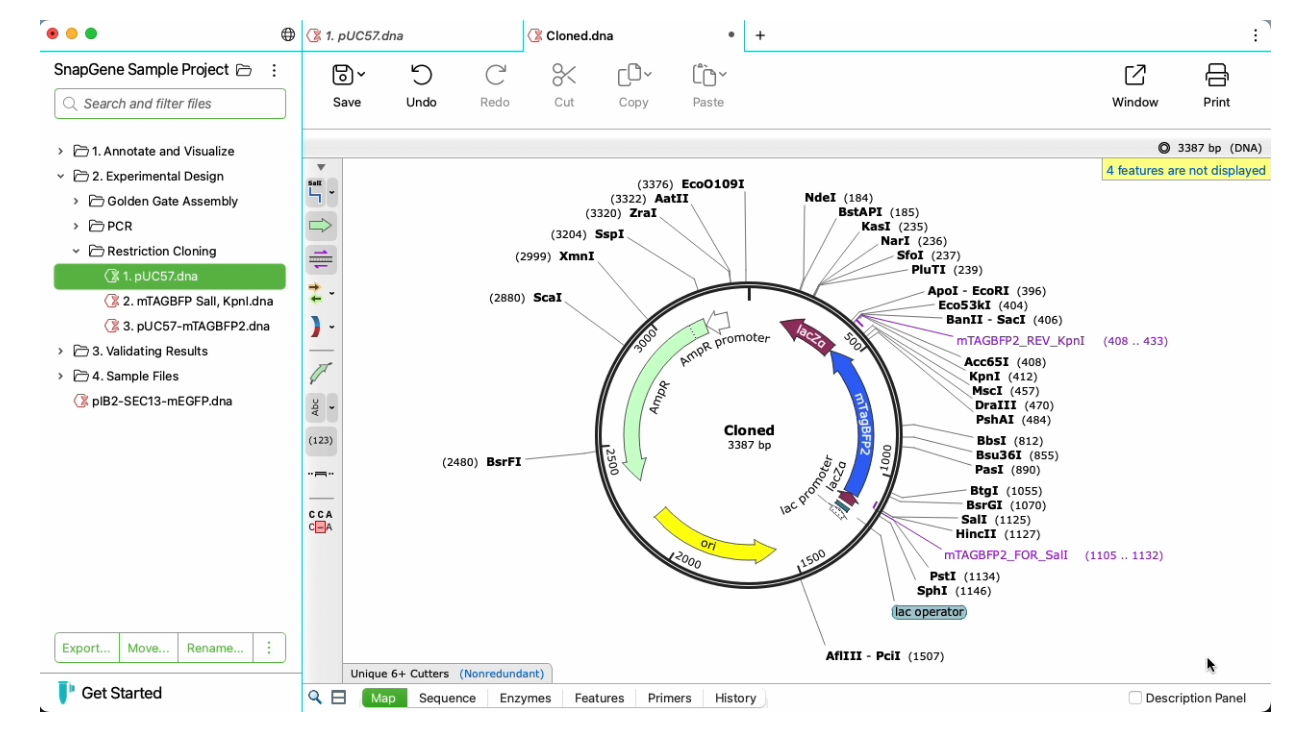Collapse the Restriction Cloning folder

tap(76, 251)
